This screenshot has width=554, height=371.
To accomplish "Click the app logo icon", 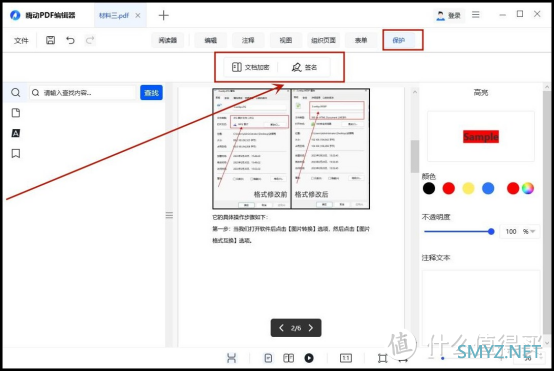I will [15, 15].
